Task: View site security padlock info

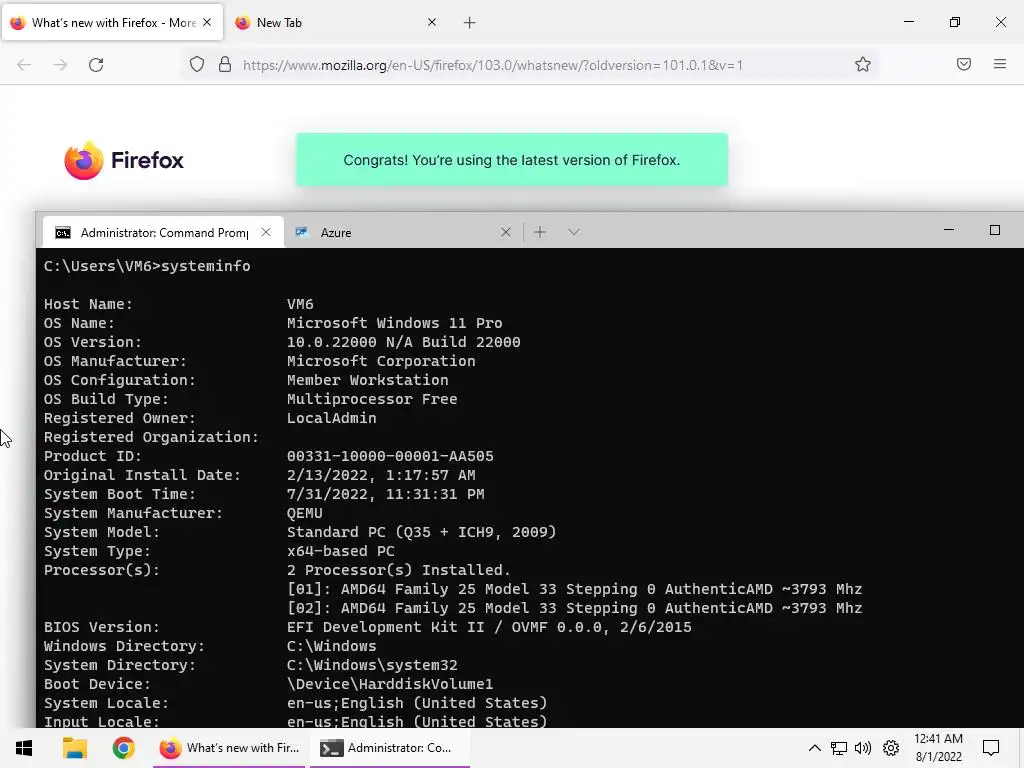Action: [225, 65]
